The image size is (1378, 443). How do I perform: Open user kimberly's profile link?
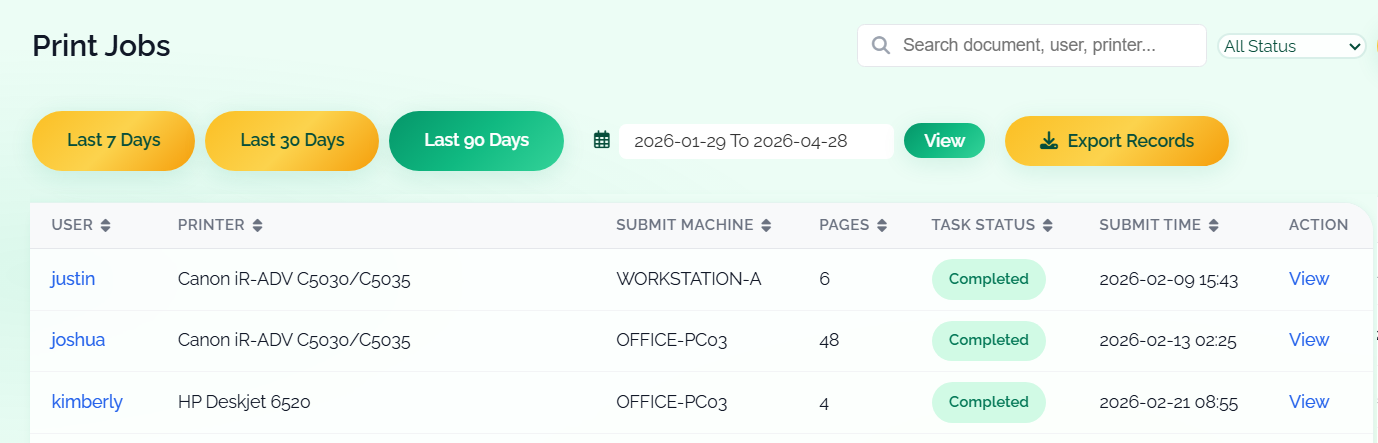[x=87, y=402]
